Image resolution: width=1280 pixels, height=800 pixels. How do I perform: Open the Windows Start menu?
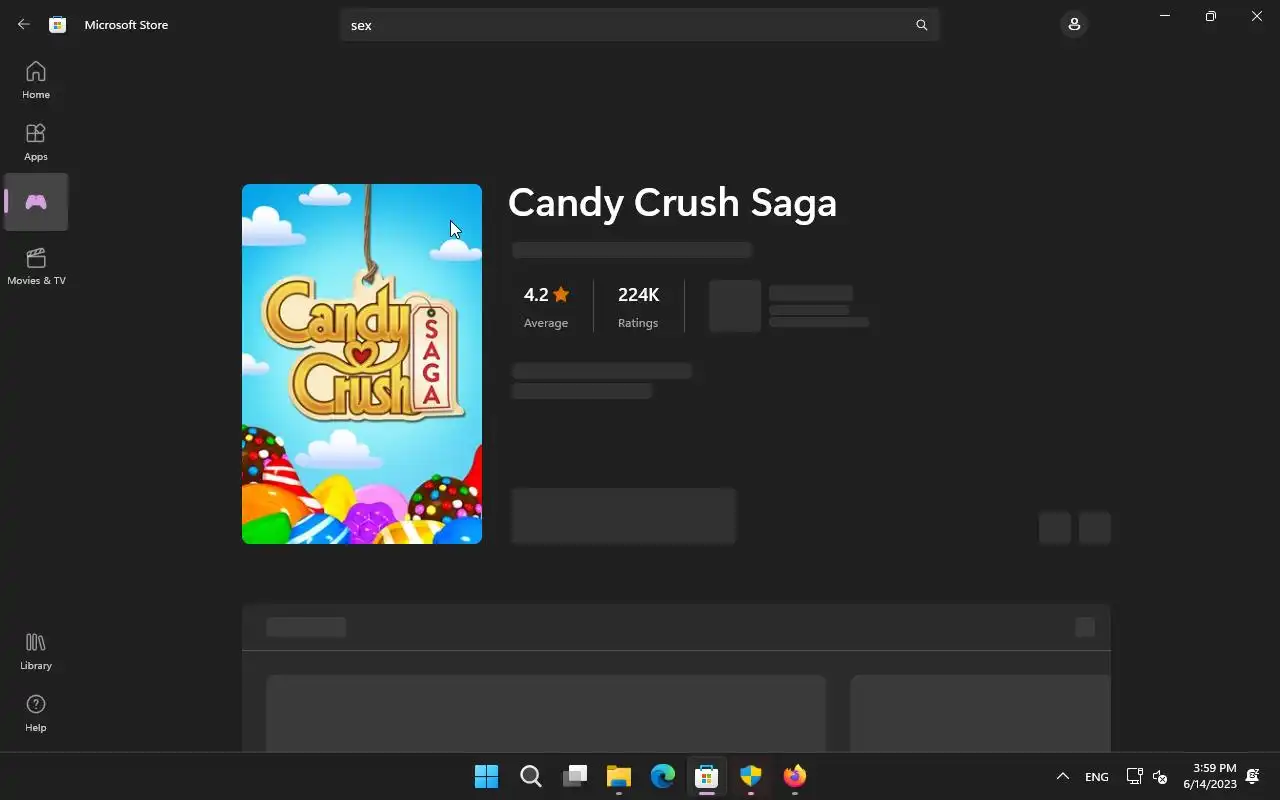[x=486, y=776]
